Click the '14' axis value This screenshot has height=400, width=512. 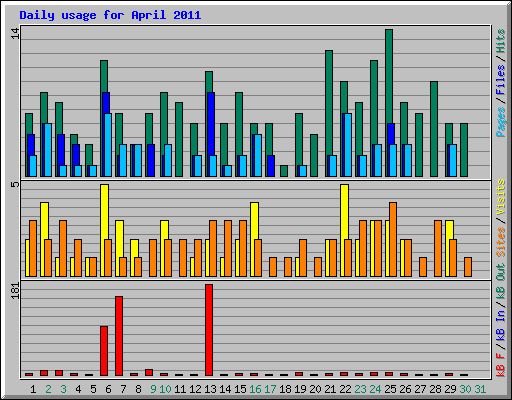coord(15,33)
